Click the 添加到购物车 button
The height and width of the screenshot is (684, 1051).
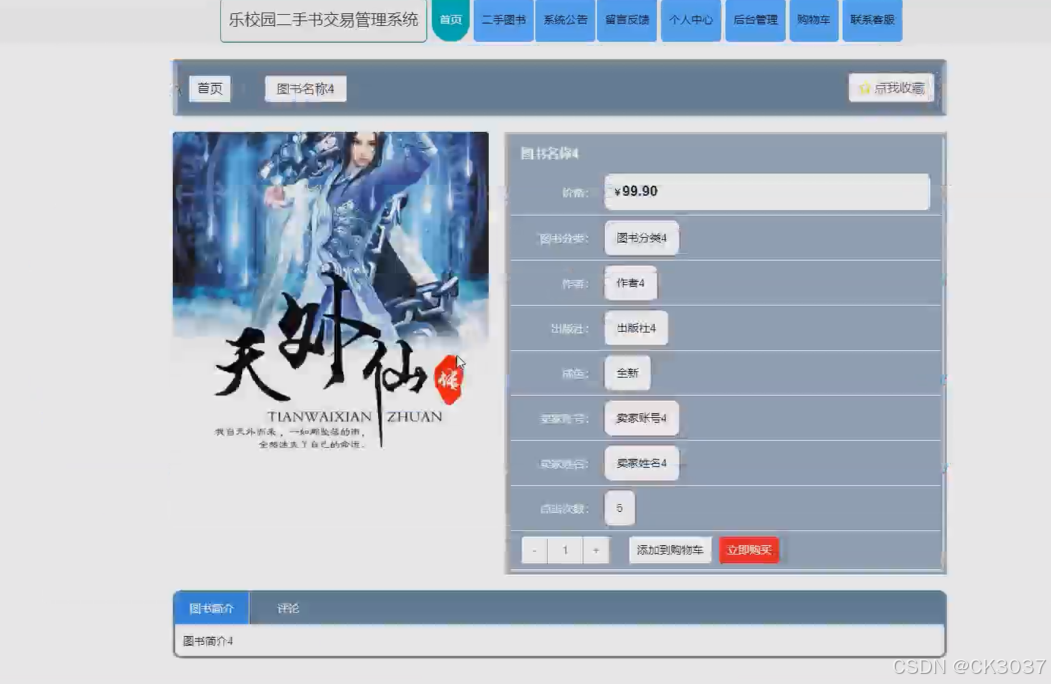670,551
